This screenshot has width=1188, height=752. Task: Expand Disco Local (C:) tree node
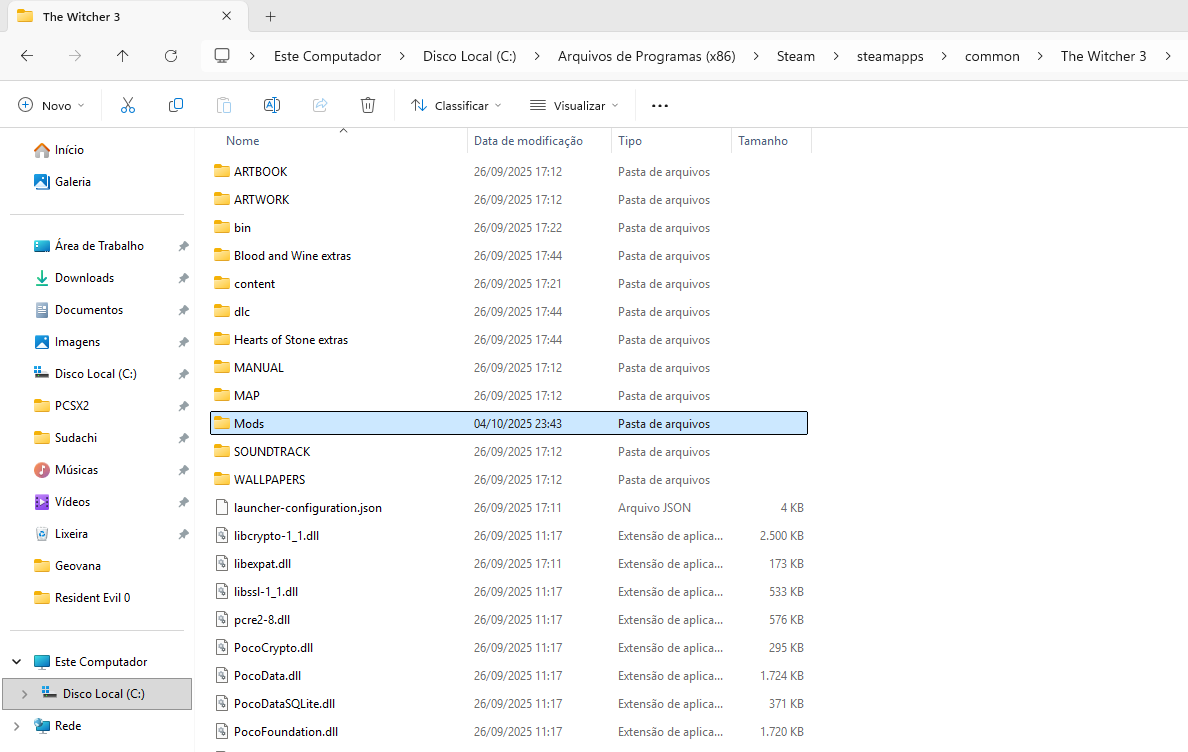pos(24,694)
